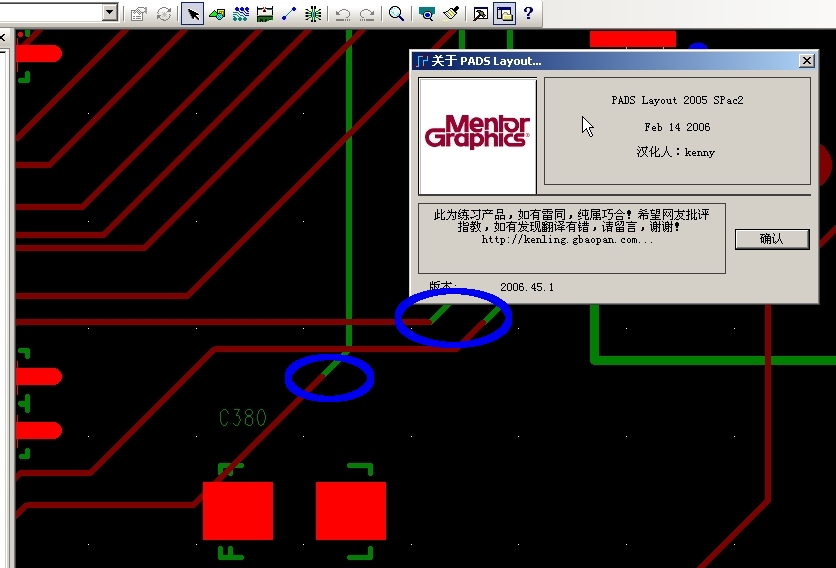Toggle the Project Explorer icon

click(x=504, y=14)
